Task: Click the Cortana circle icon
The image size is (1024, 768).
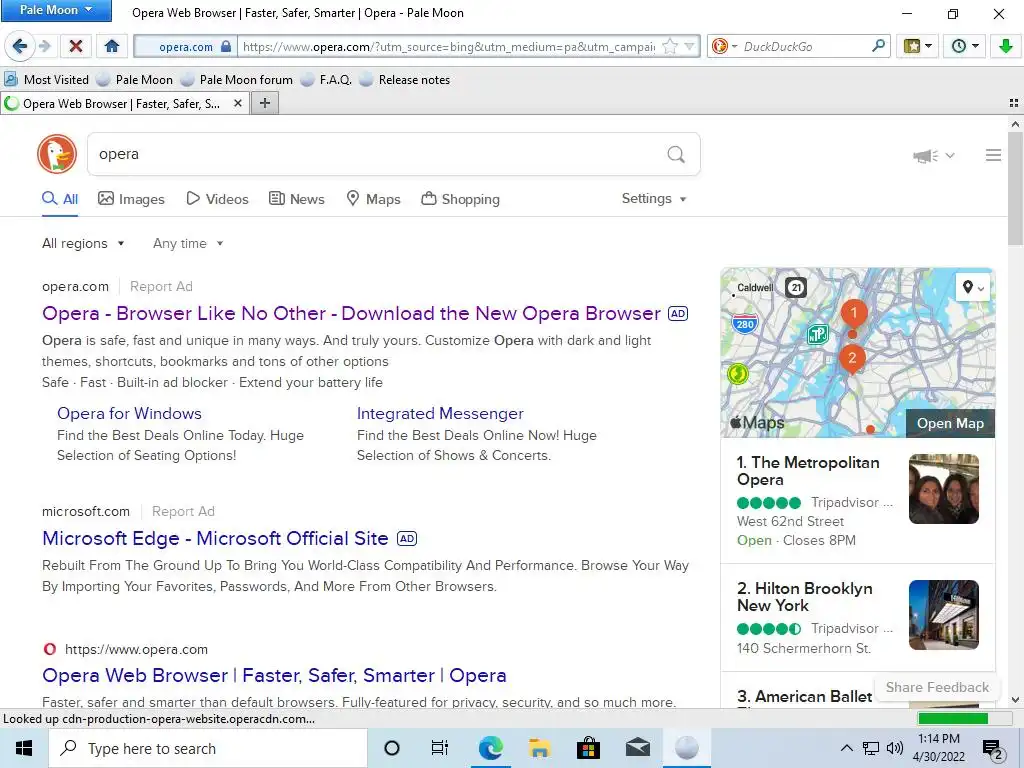Action: pos(391,748)
